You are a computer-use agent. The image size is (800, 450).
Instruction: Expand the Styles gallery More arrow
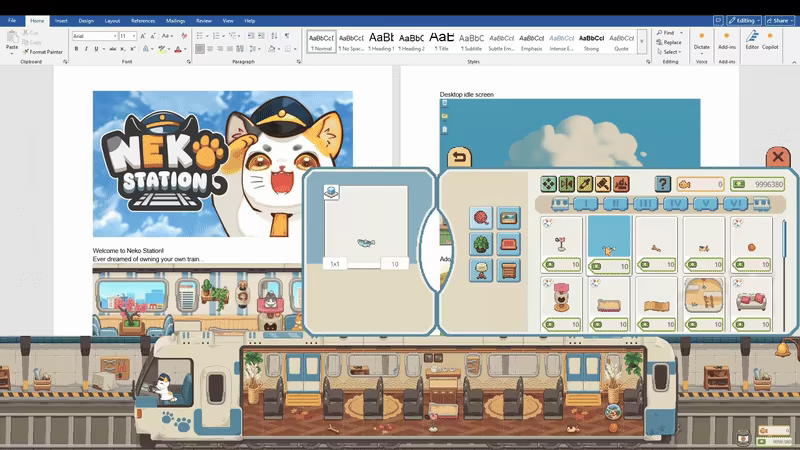click(642, 42)
